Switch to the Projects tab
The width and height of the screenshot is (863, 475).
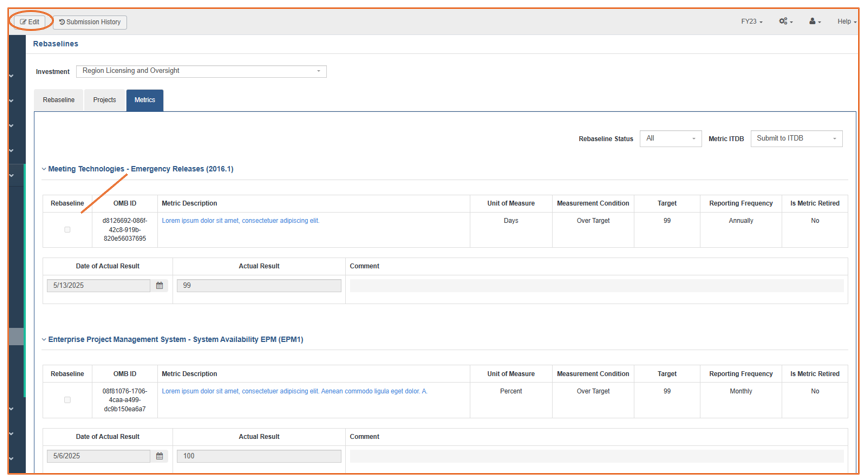click(x=105, y=100)
